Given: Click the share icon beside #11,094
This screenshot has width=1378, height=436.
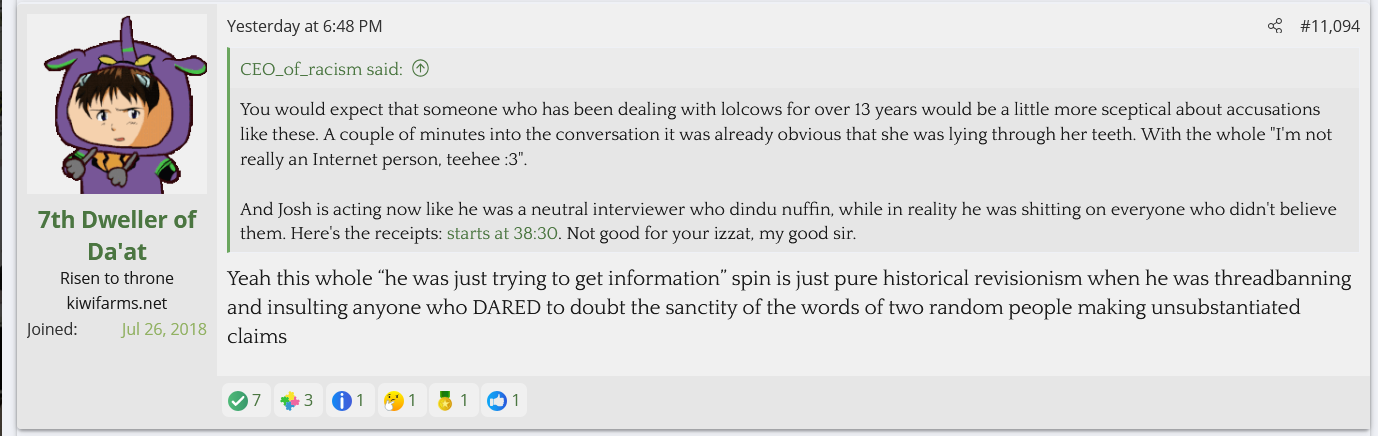Looking at the screenshot, I should 1275,26.
